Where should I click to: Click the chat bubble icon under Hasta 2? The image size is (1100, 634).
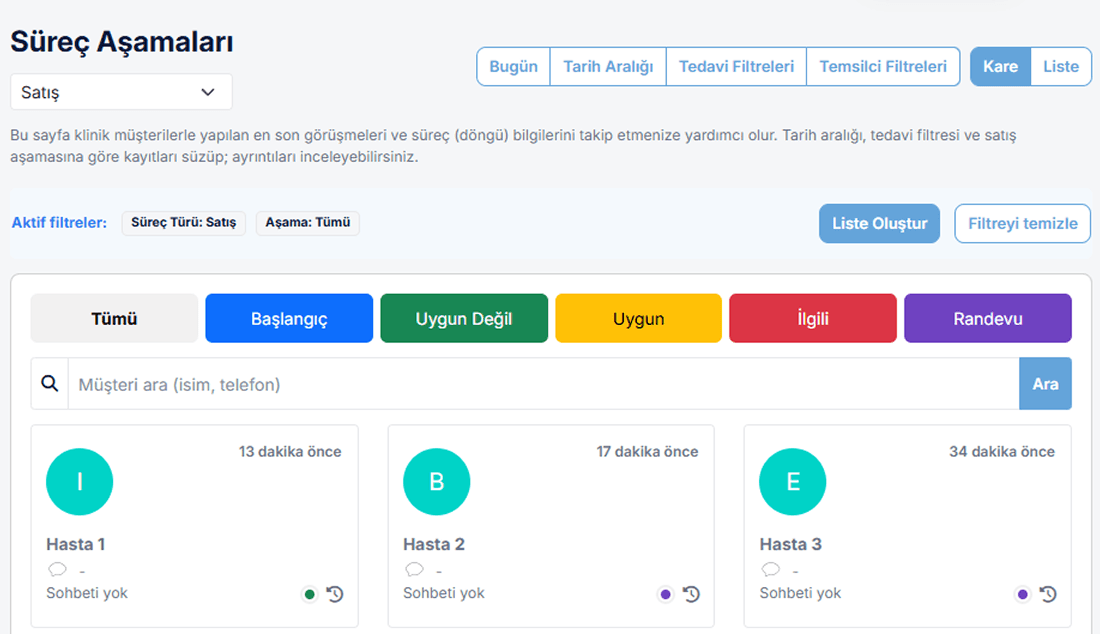point(413,569)
